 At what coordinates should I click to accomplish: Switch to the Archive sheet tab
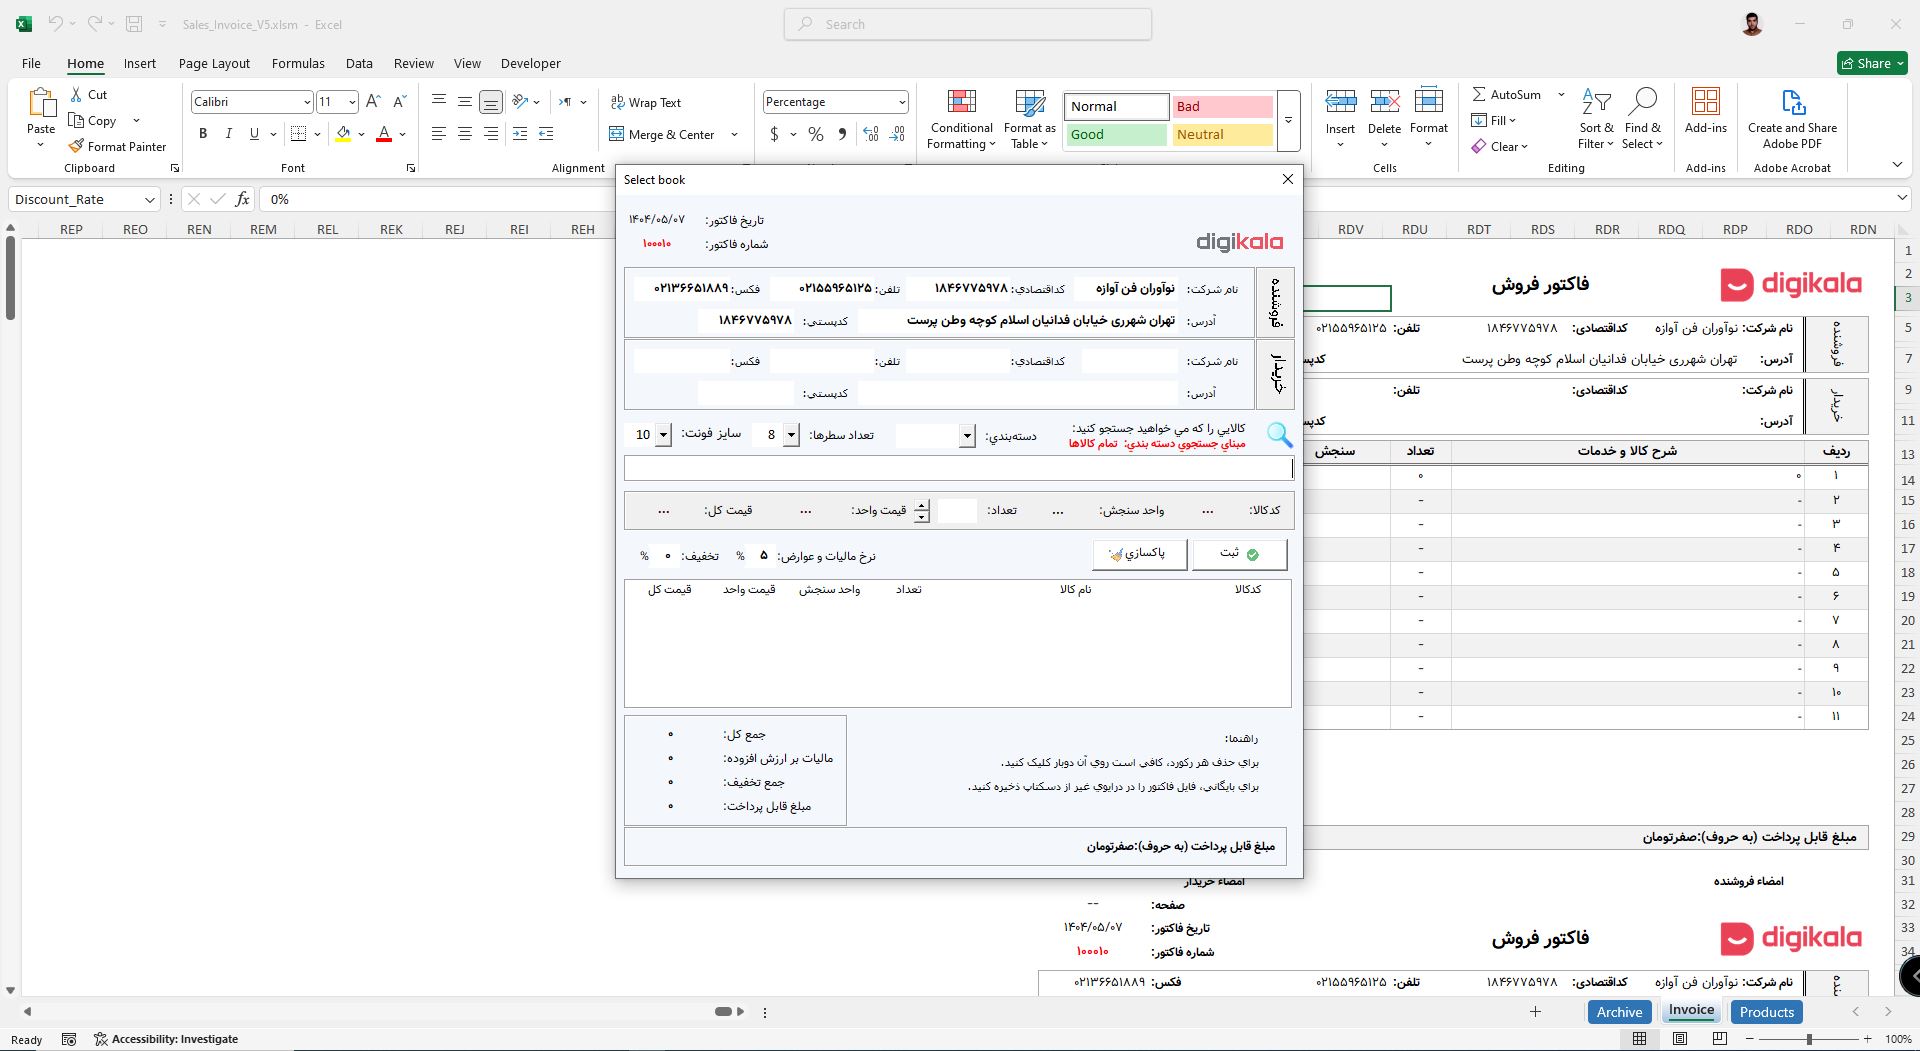point(1619,1012)
